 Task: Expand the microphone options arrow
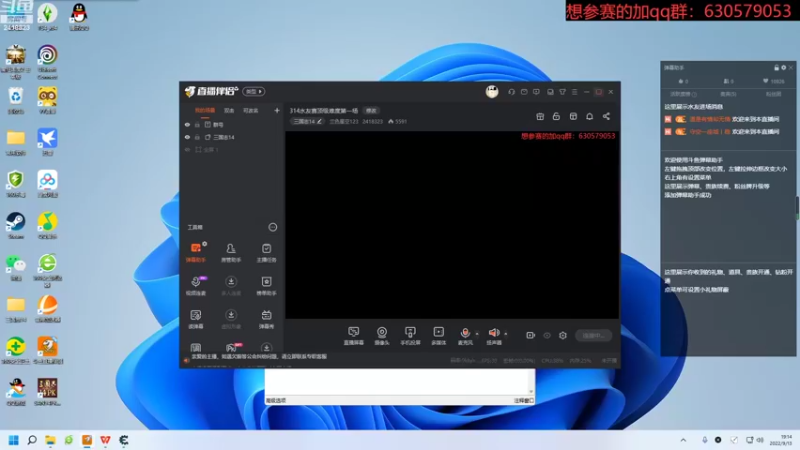(x=477, y=334)
